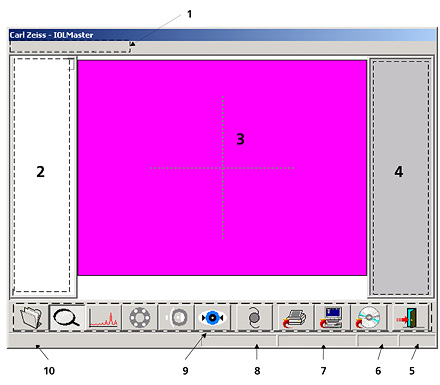Image resolution: width=440 pixels, height=385 pixels.
Task: Click the export-to-computer icon
Action: pos(332,318)
